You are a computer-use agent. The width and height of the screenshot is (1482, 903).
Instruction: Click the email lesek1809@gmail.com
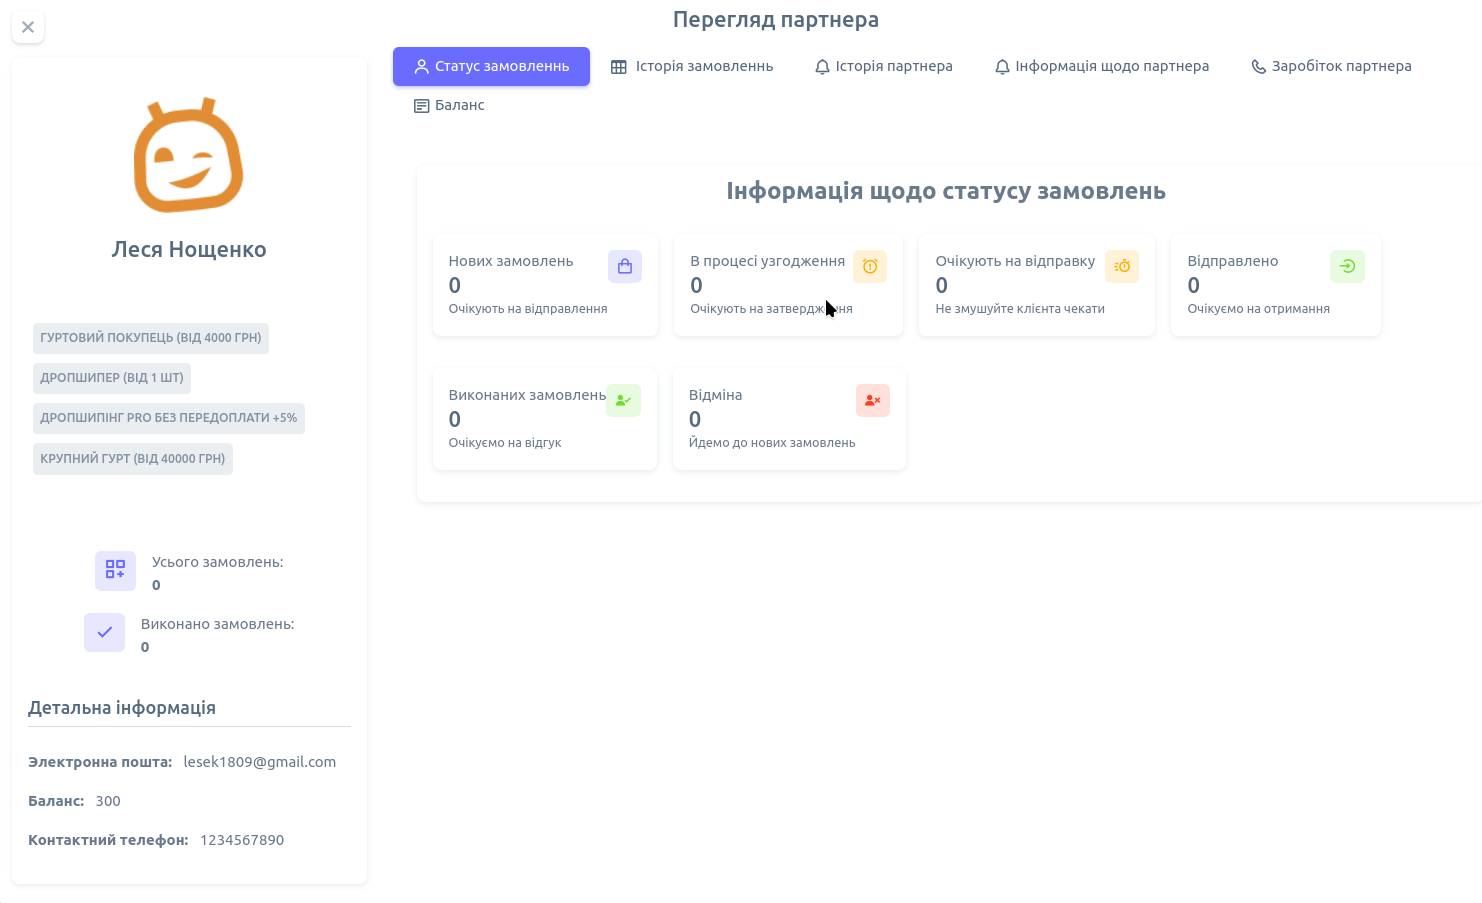(x=260, y=762)
